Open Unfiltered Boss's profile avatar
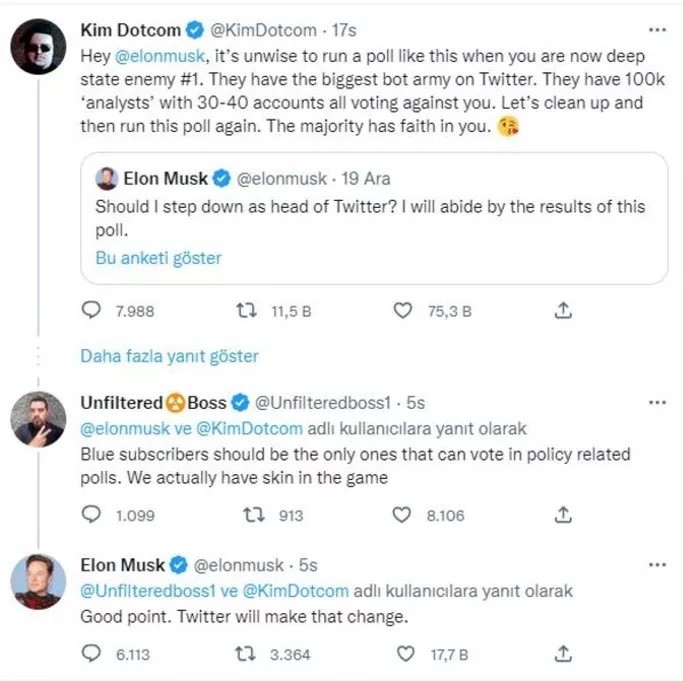The width and height of the screenshot is (683, 681). point(38,419)
